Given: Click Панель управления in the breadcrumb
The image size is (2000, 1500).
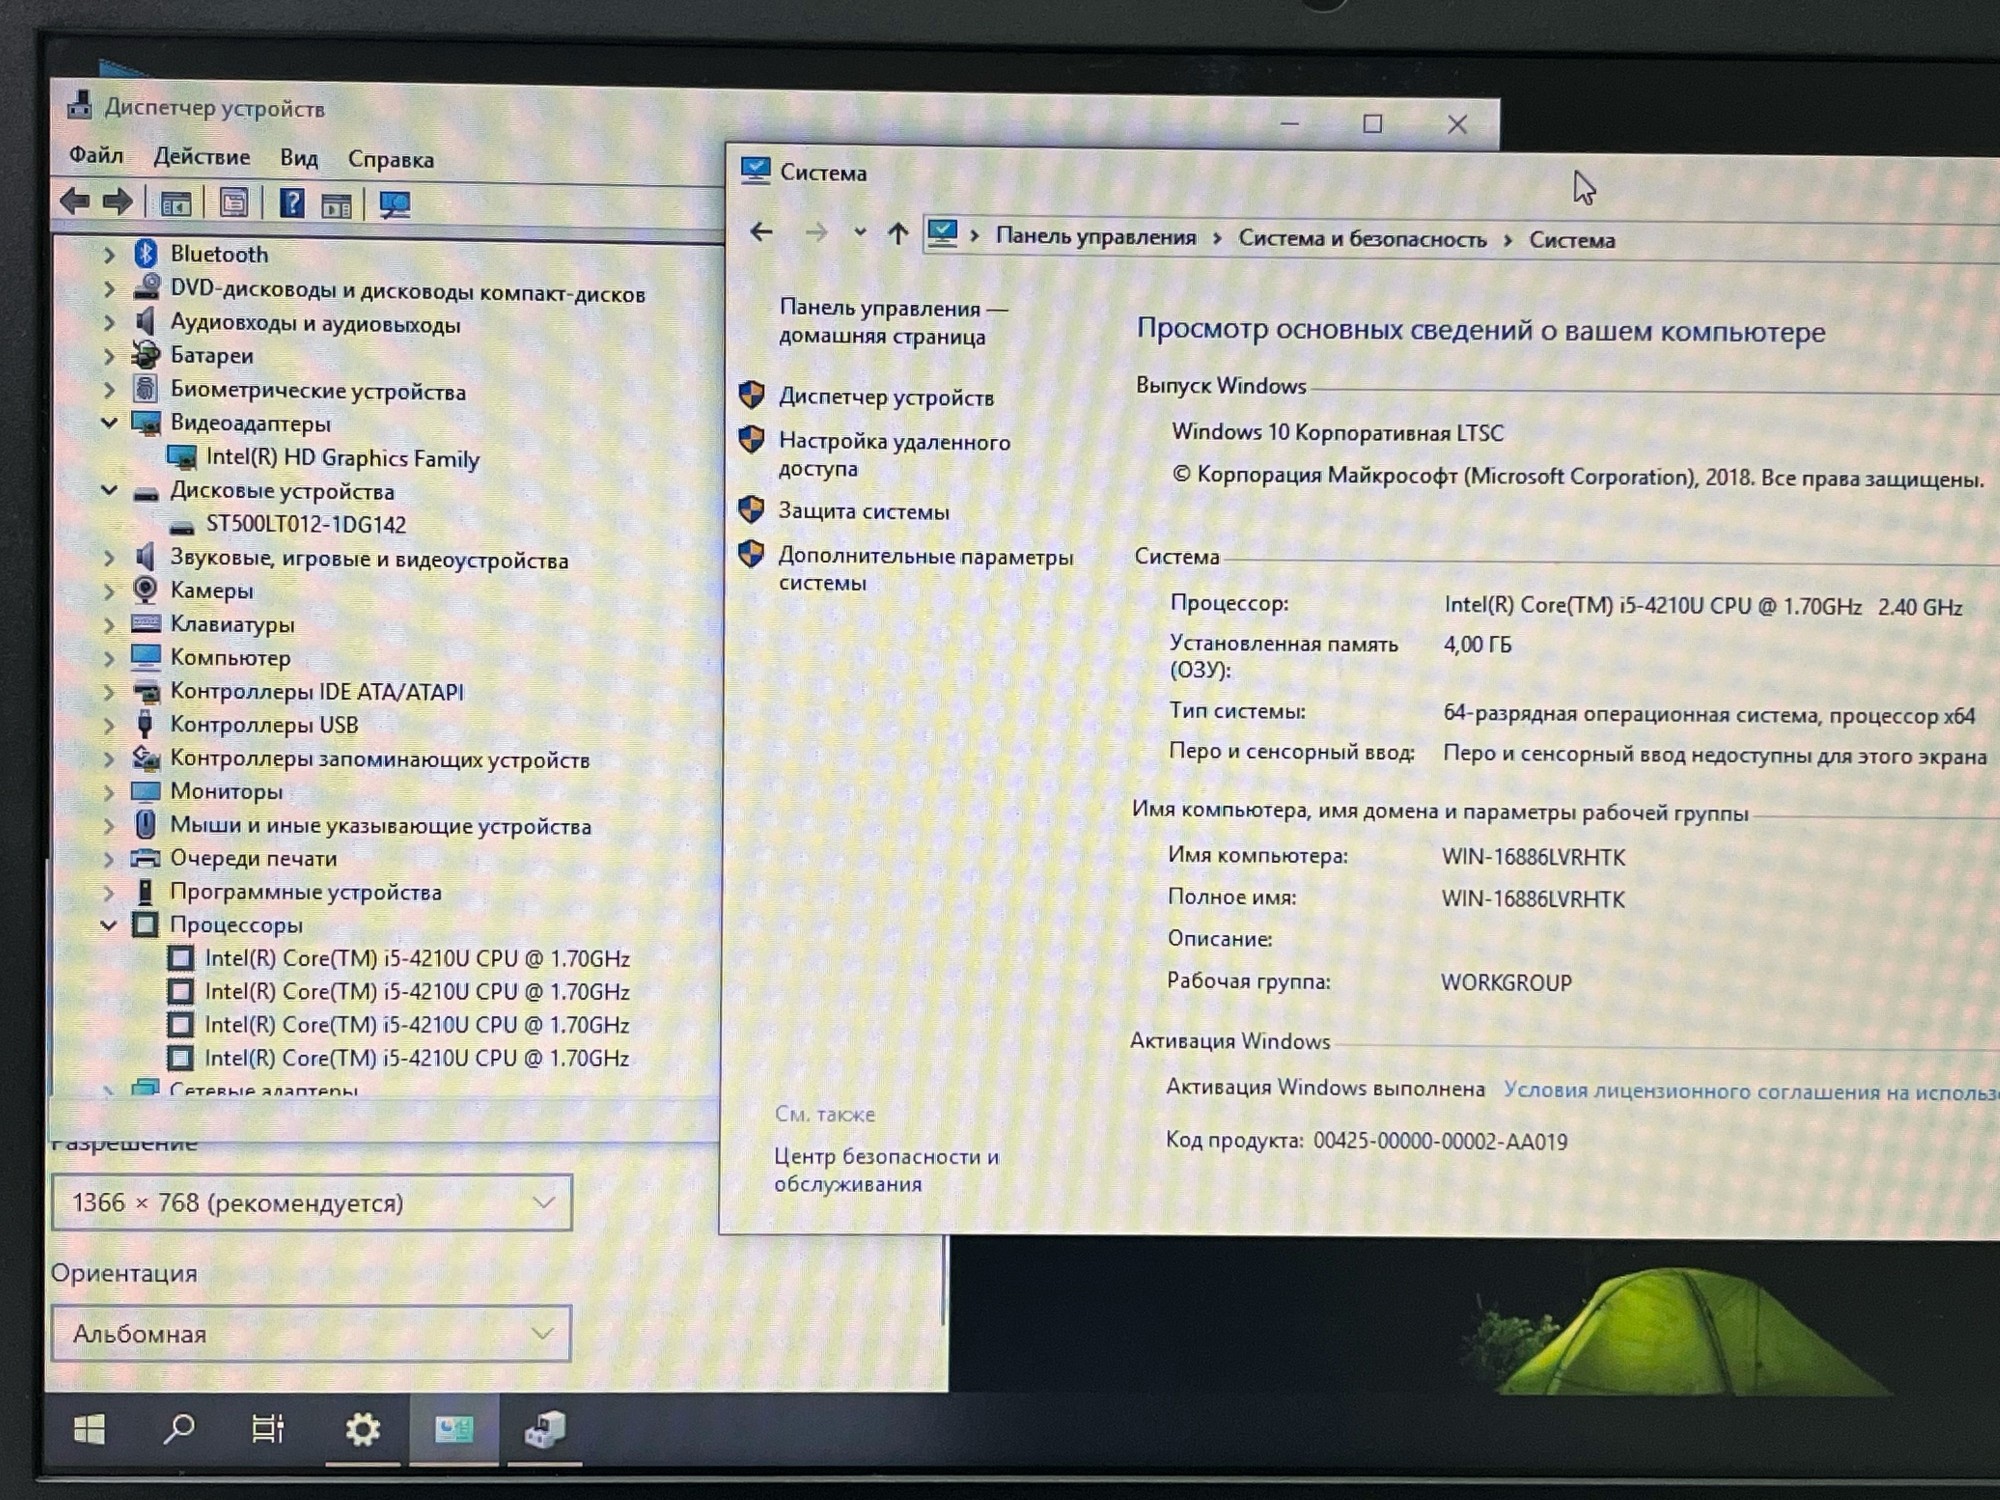Looking at the screenshot, I should click(1096, 237).
